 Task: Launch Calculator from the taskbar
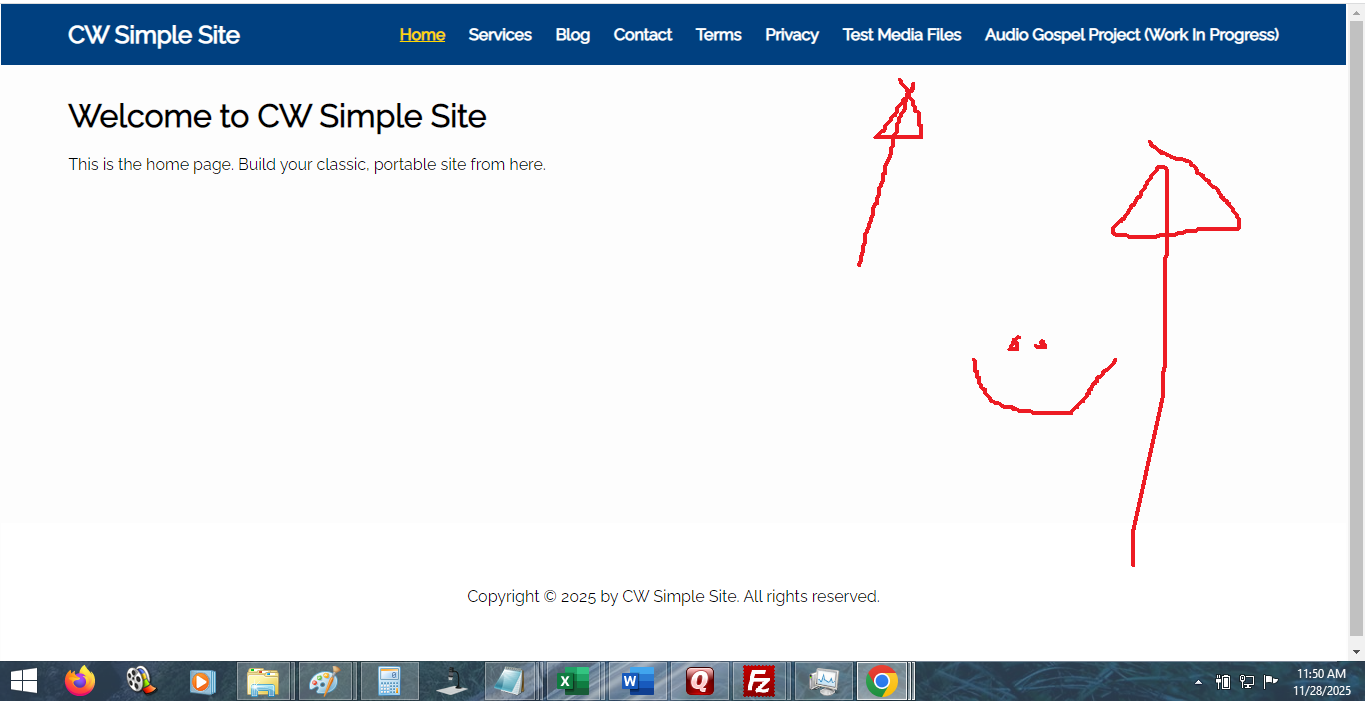coord(389,681)
